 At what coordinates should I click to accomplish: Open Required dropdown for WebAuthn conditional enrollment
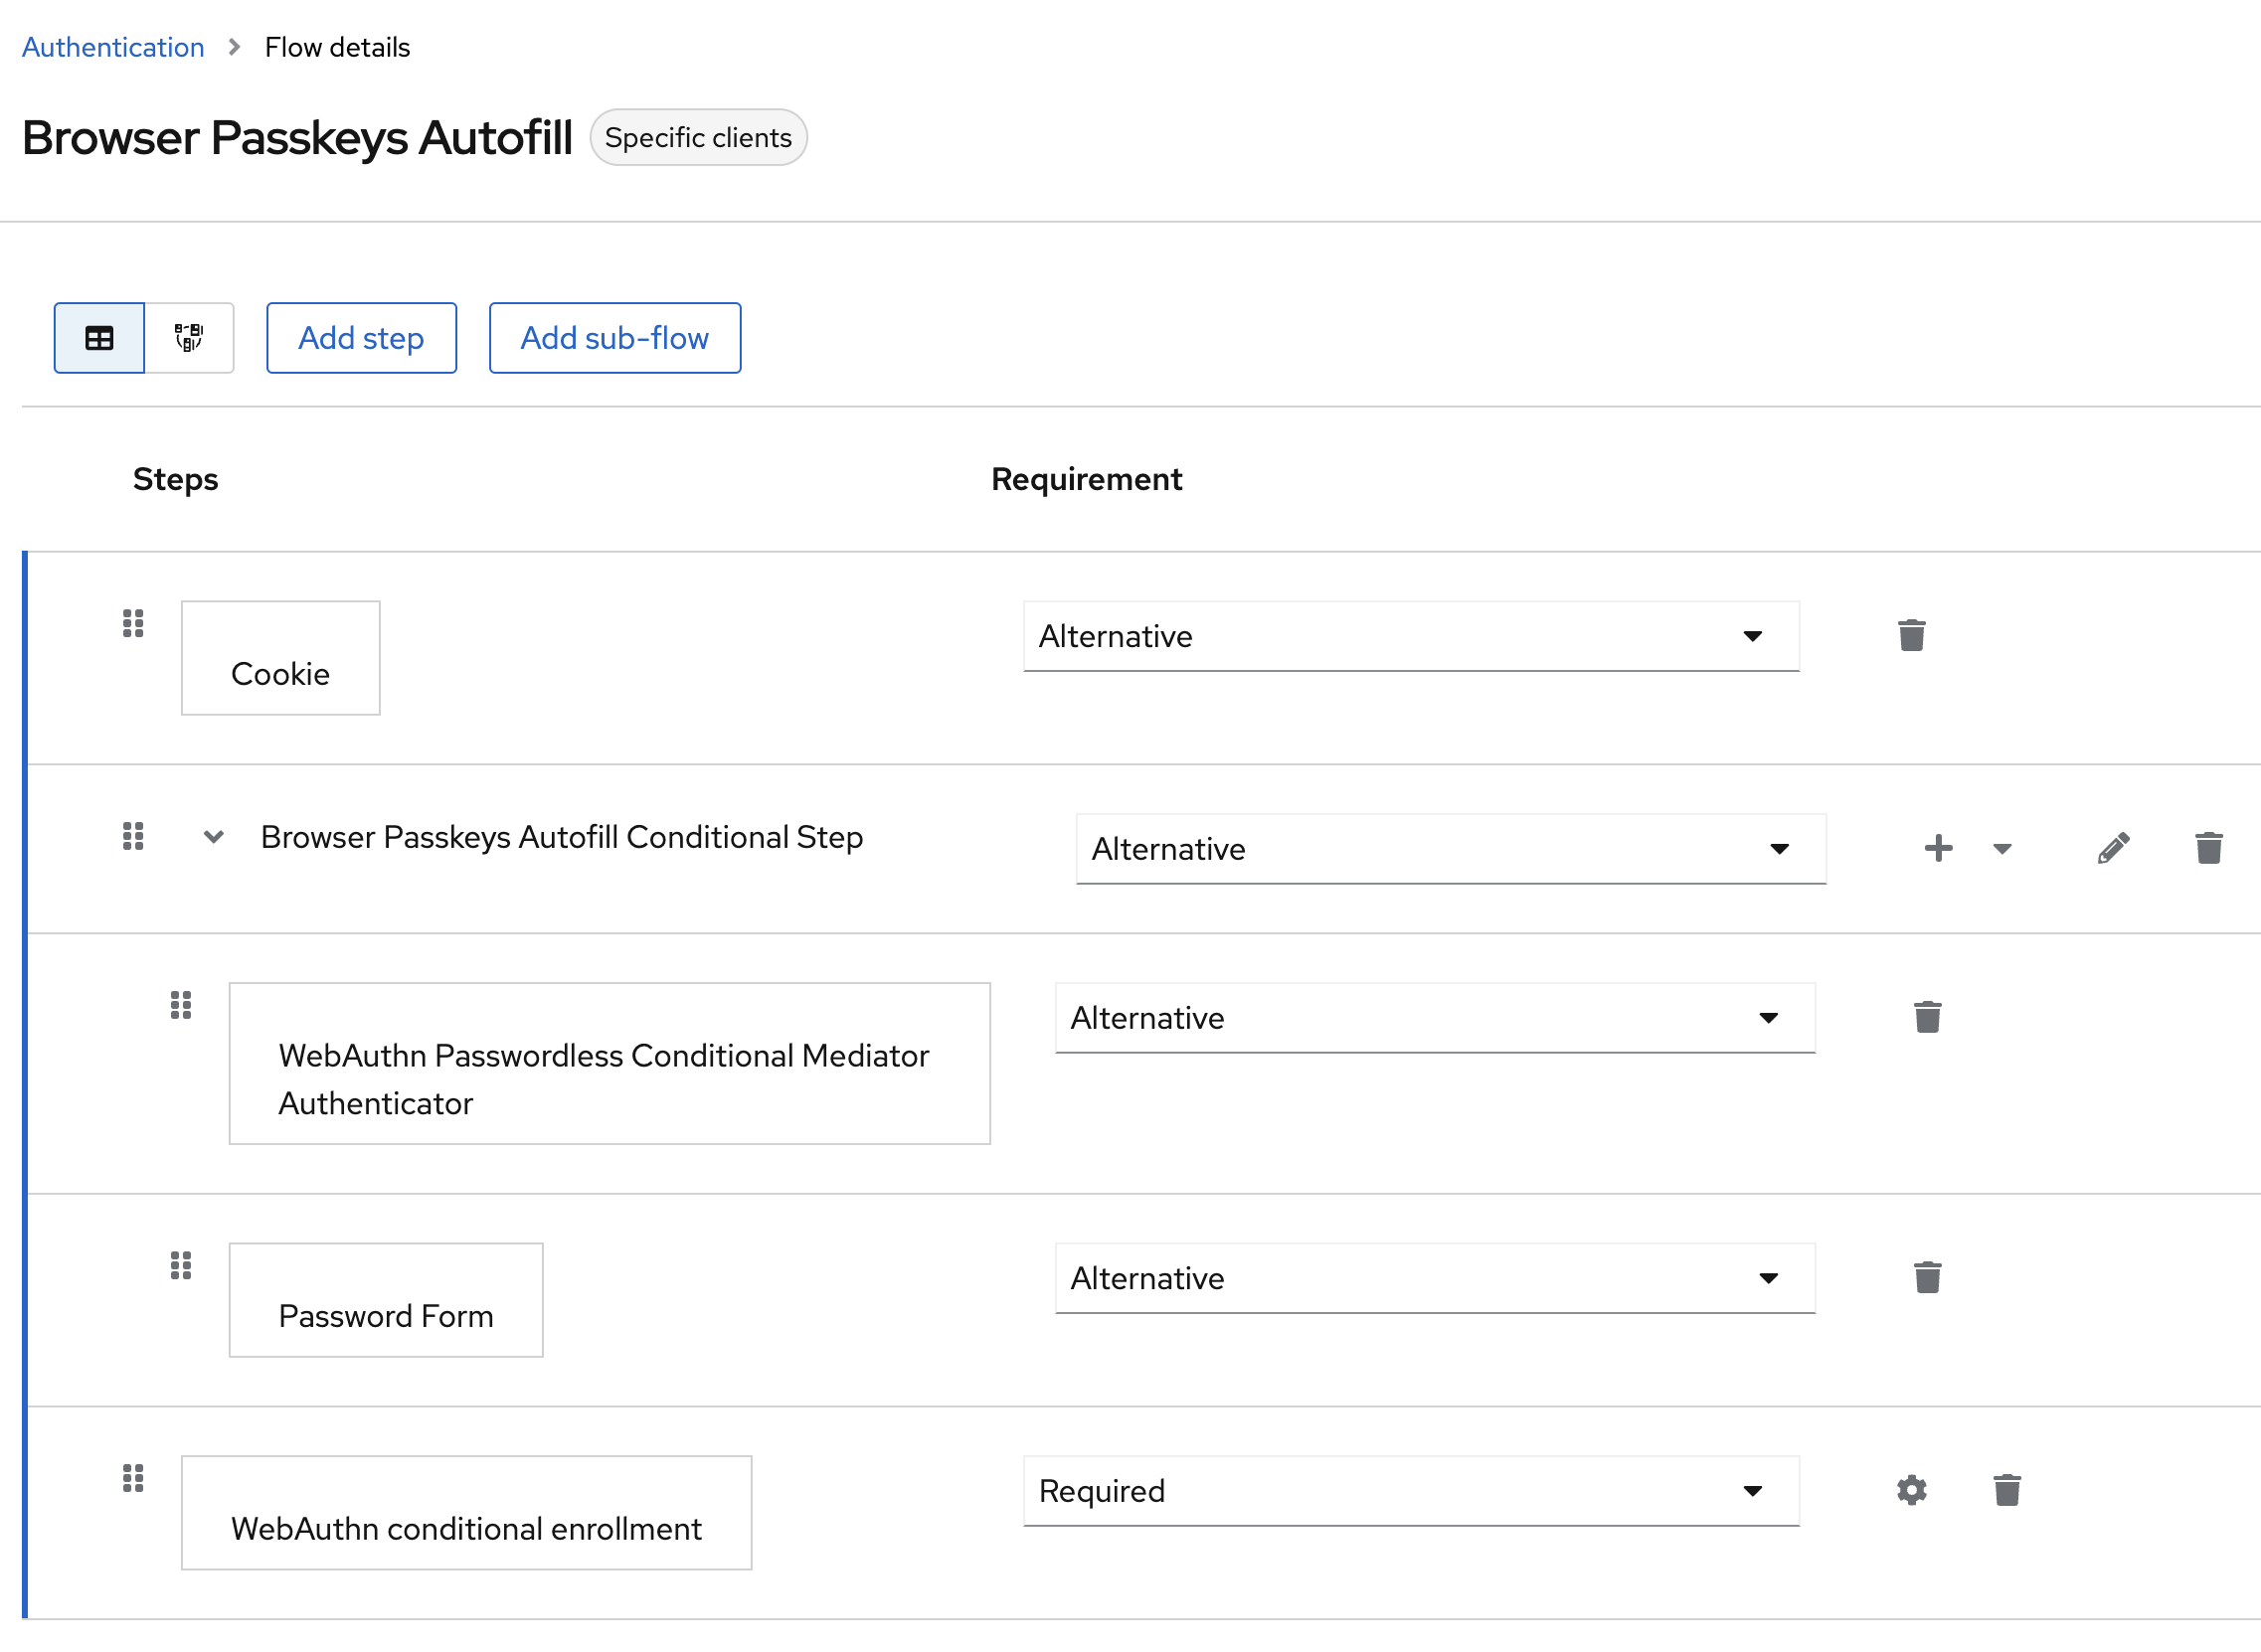(x=1410, y=1491)
